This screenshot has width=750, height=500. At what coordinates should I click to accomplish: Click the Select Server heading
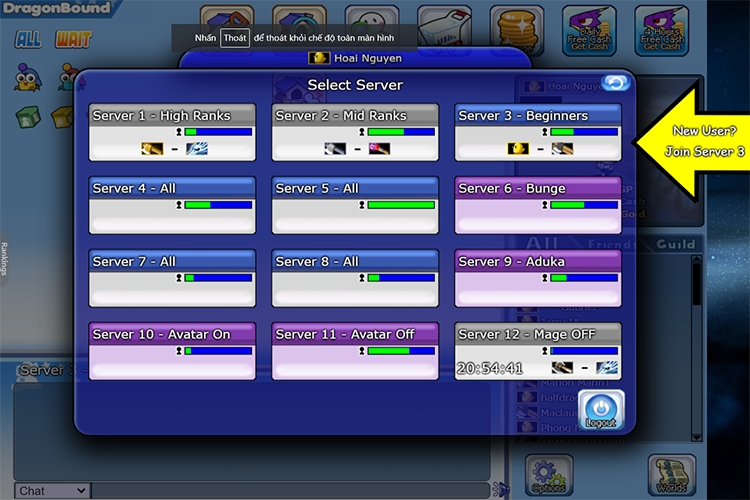(x=355, y=85)
